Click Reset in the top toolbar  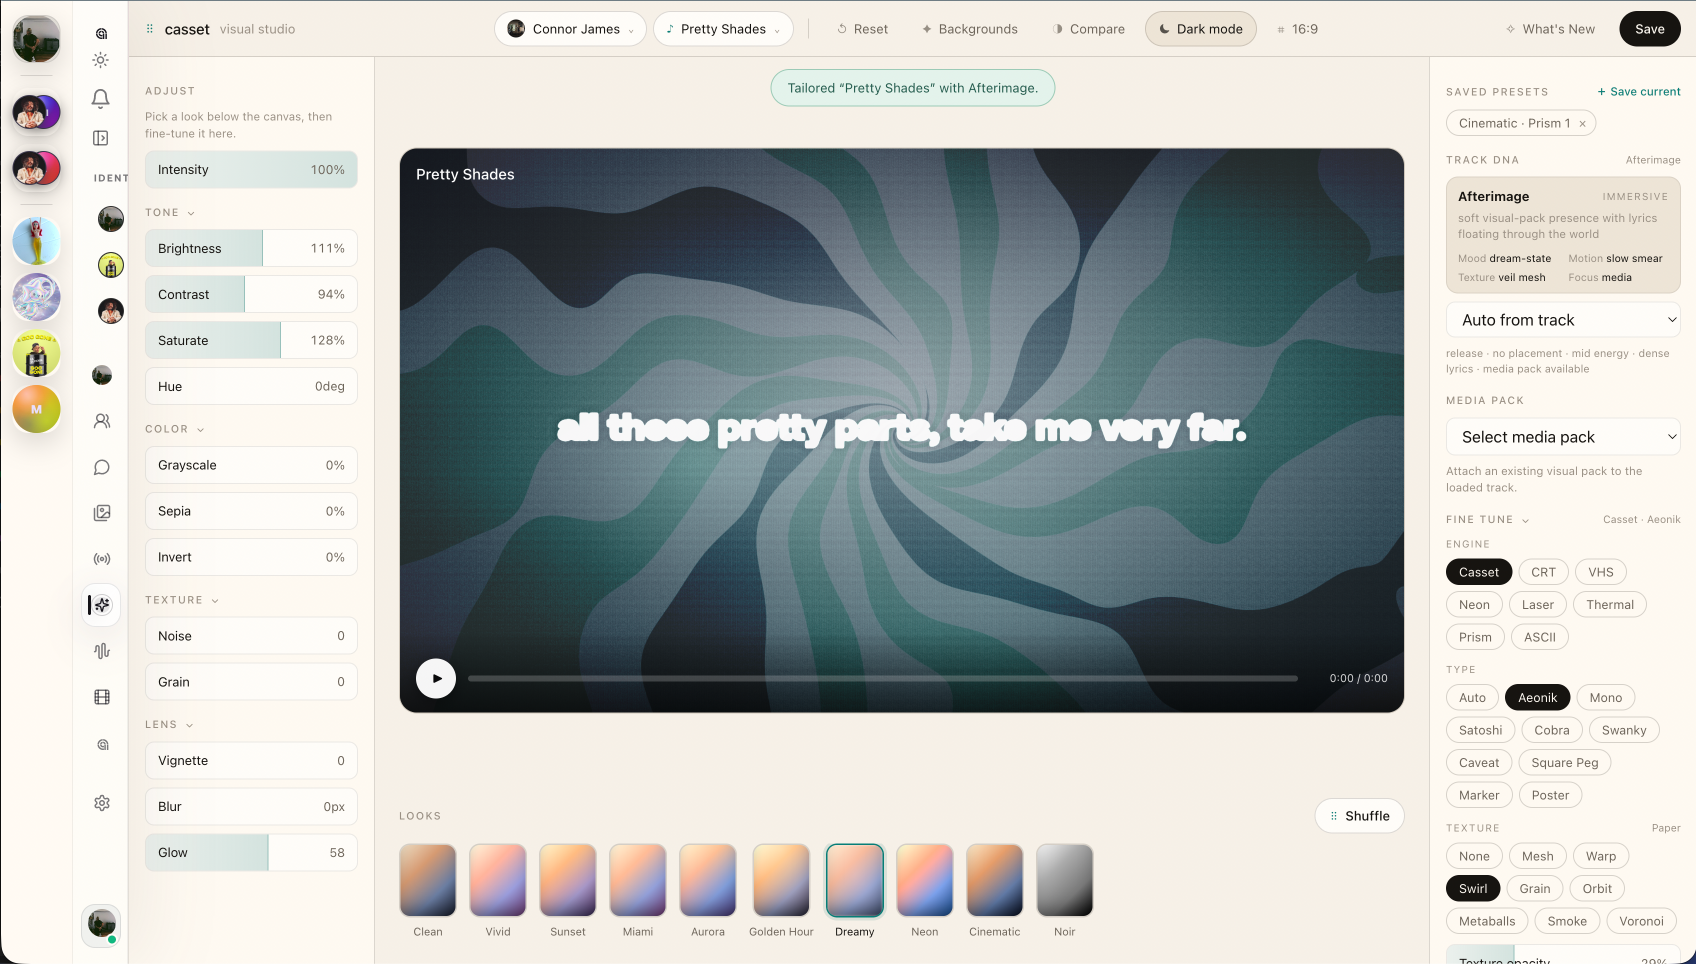tap(863, 29)
